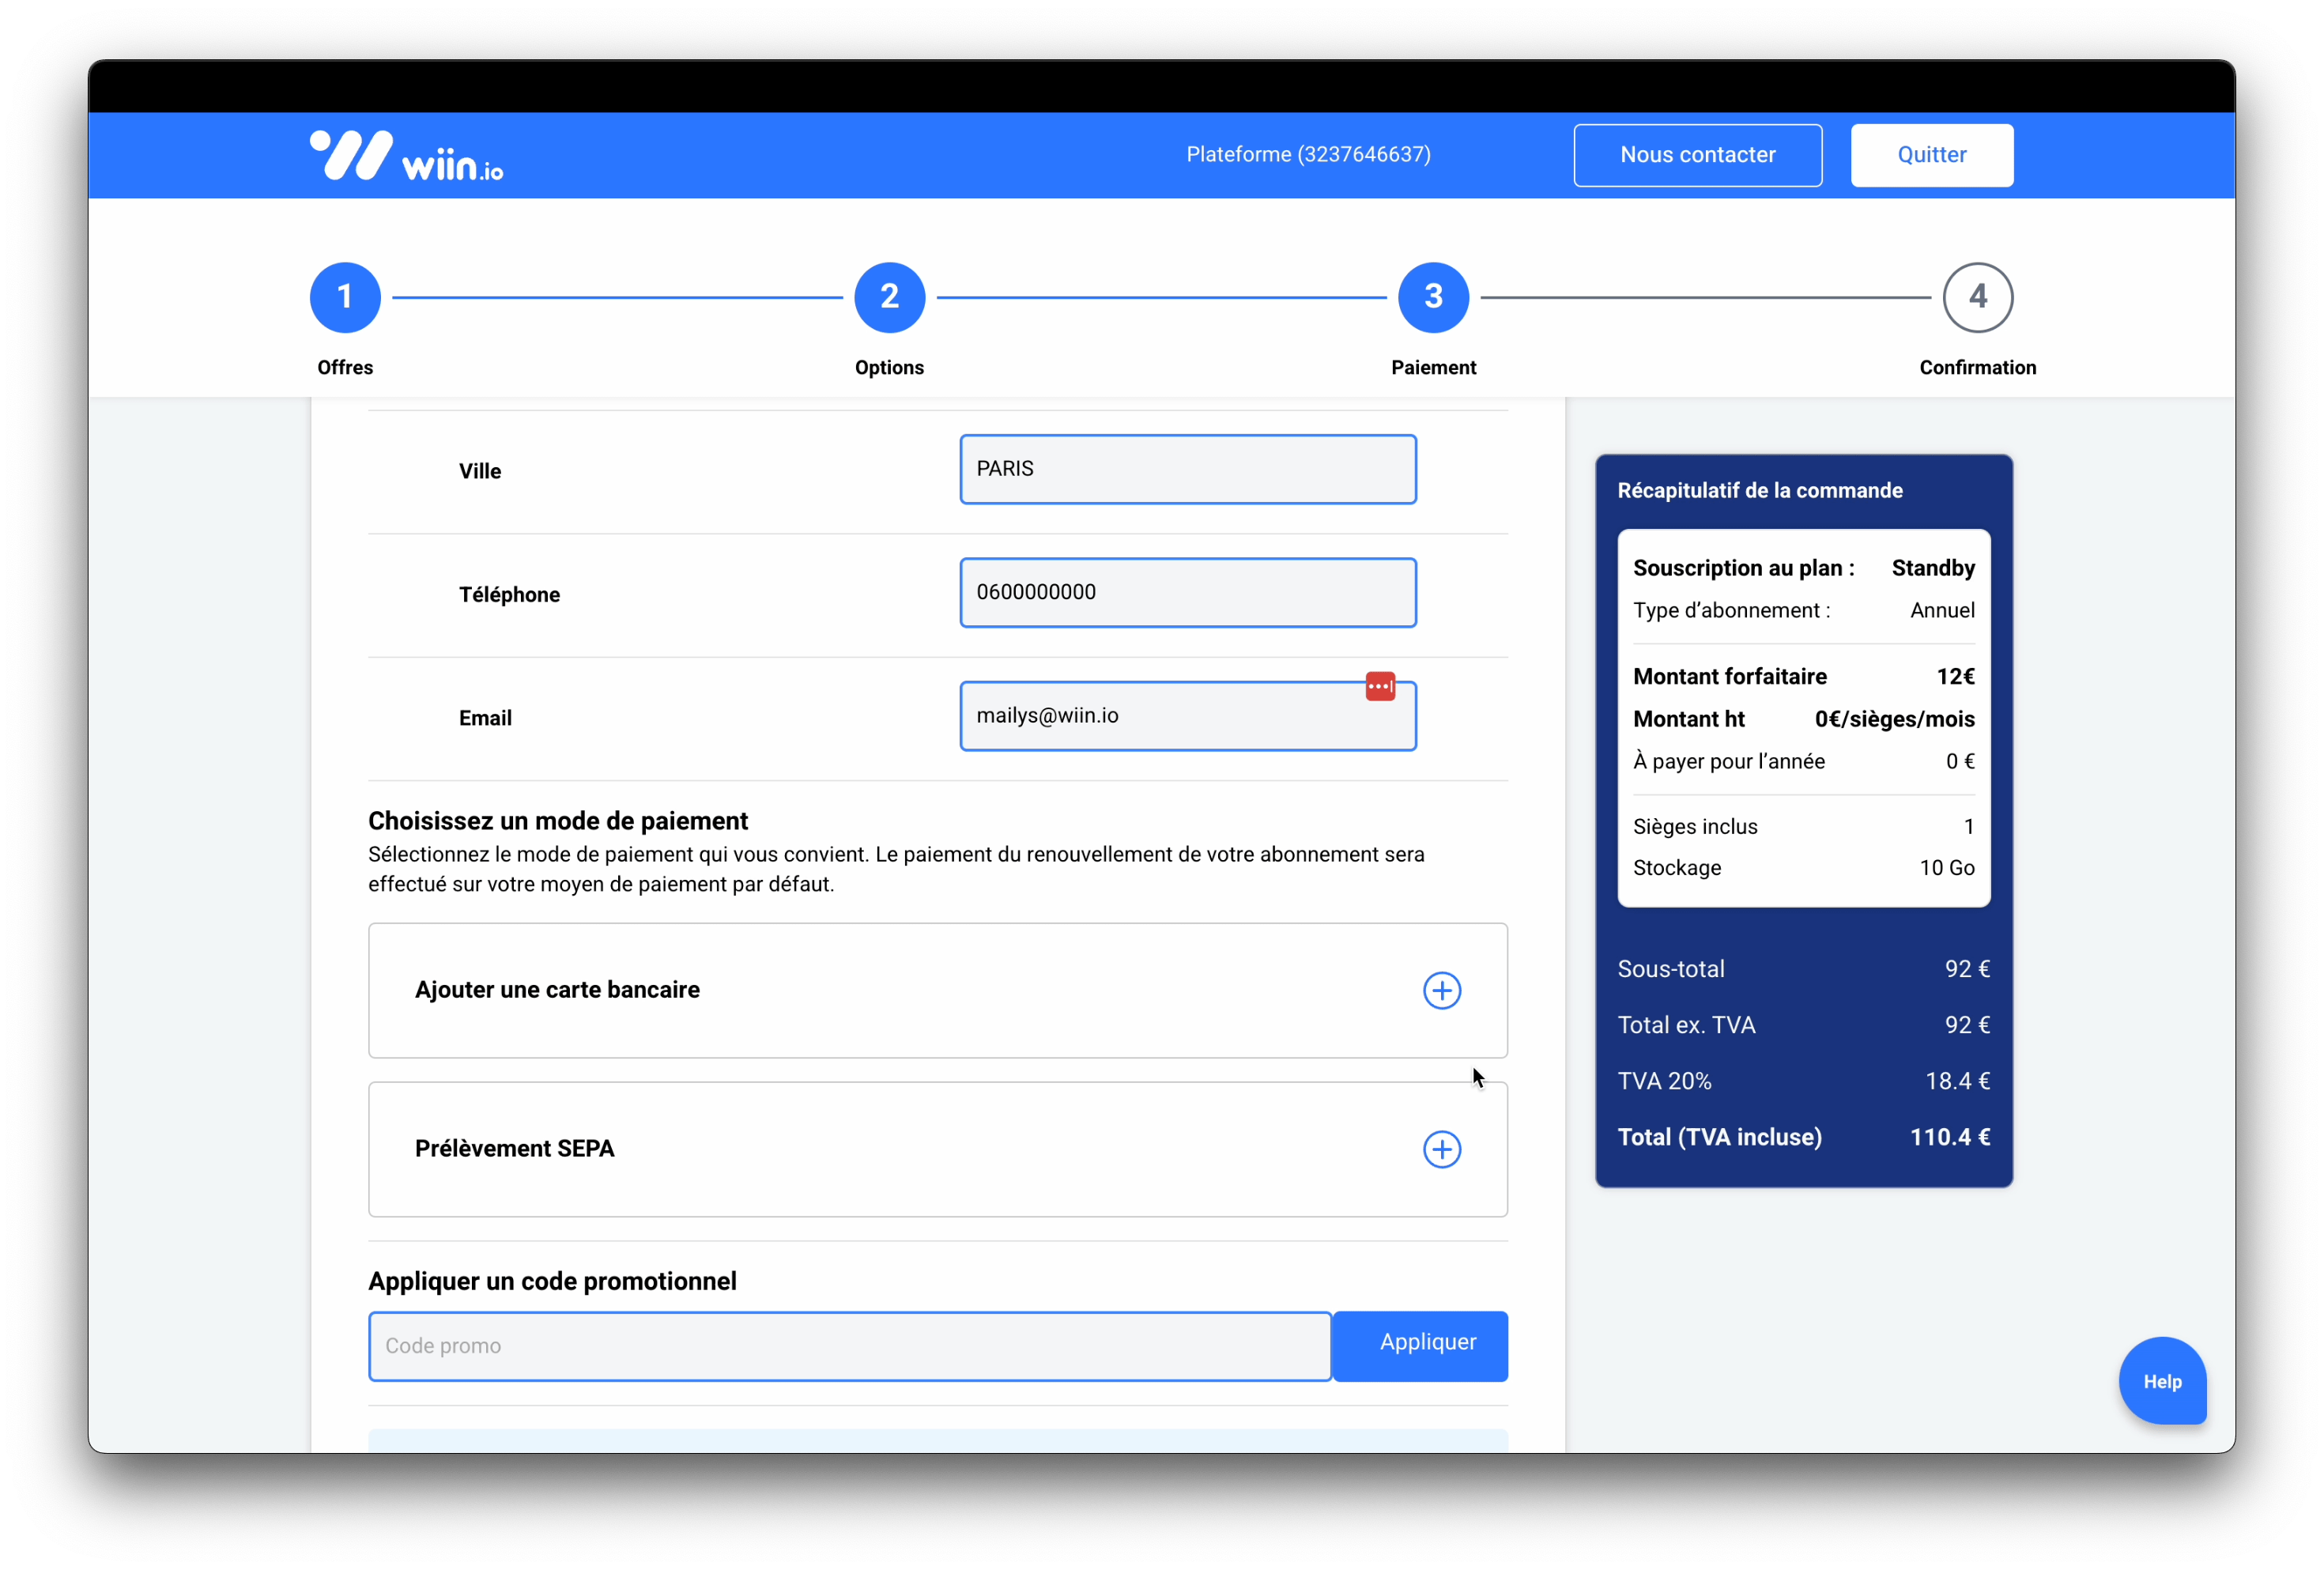Expand Prélèvement SEPA with plus icon
This screenshot has height=1570, width=2324.
(1441, 1149)
